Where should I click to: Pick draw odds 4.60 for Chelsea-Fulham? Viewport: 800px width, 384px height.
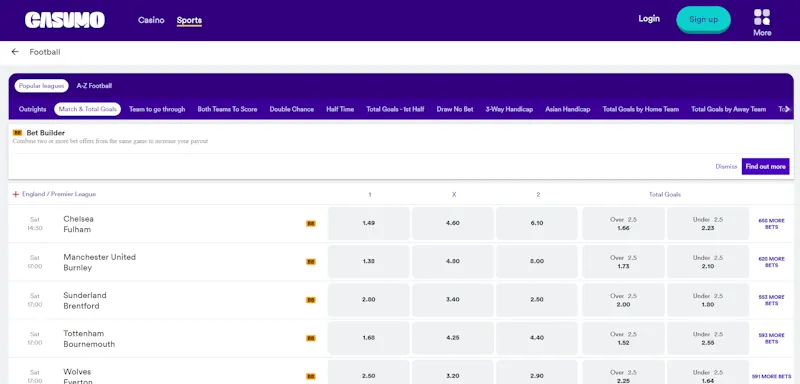pos(453,223)
